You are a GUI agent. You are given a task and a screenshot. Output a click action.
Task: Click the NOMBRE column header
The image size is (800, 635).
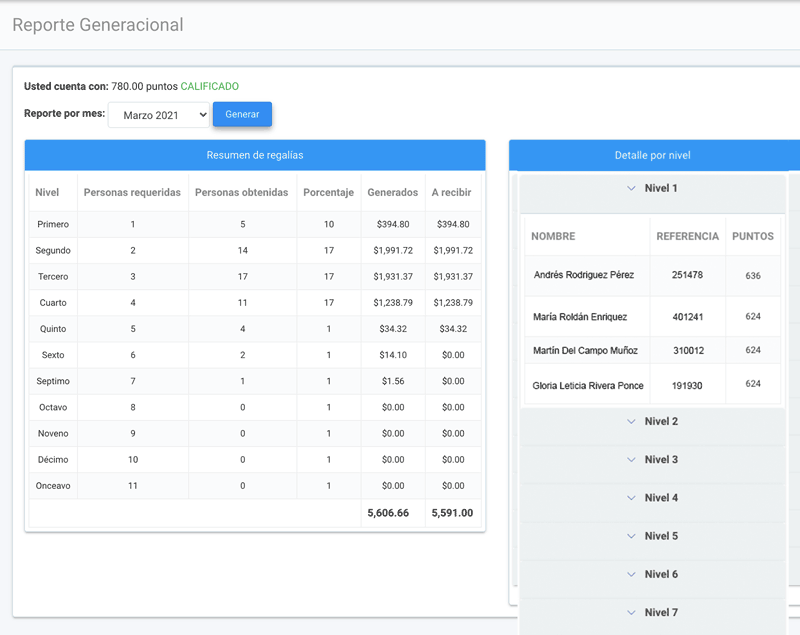tap(553, 237)
